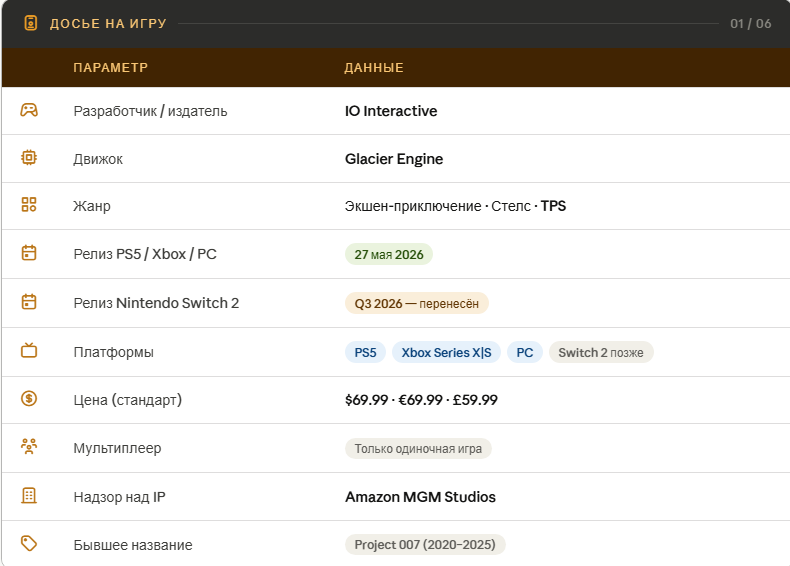This screenshot has height=566, width=790.
Task: Click the chip icon in Движок row
Action: 29,158
